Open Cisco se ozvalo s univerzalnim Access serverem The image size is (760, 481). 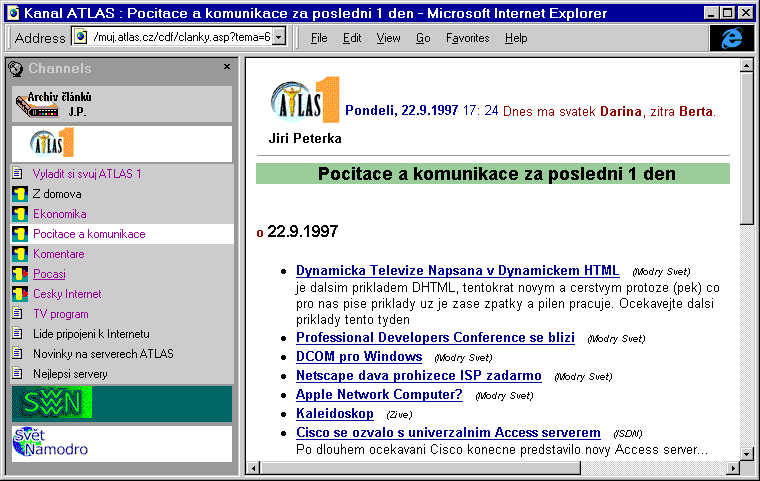(x=448, y=432)
